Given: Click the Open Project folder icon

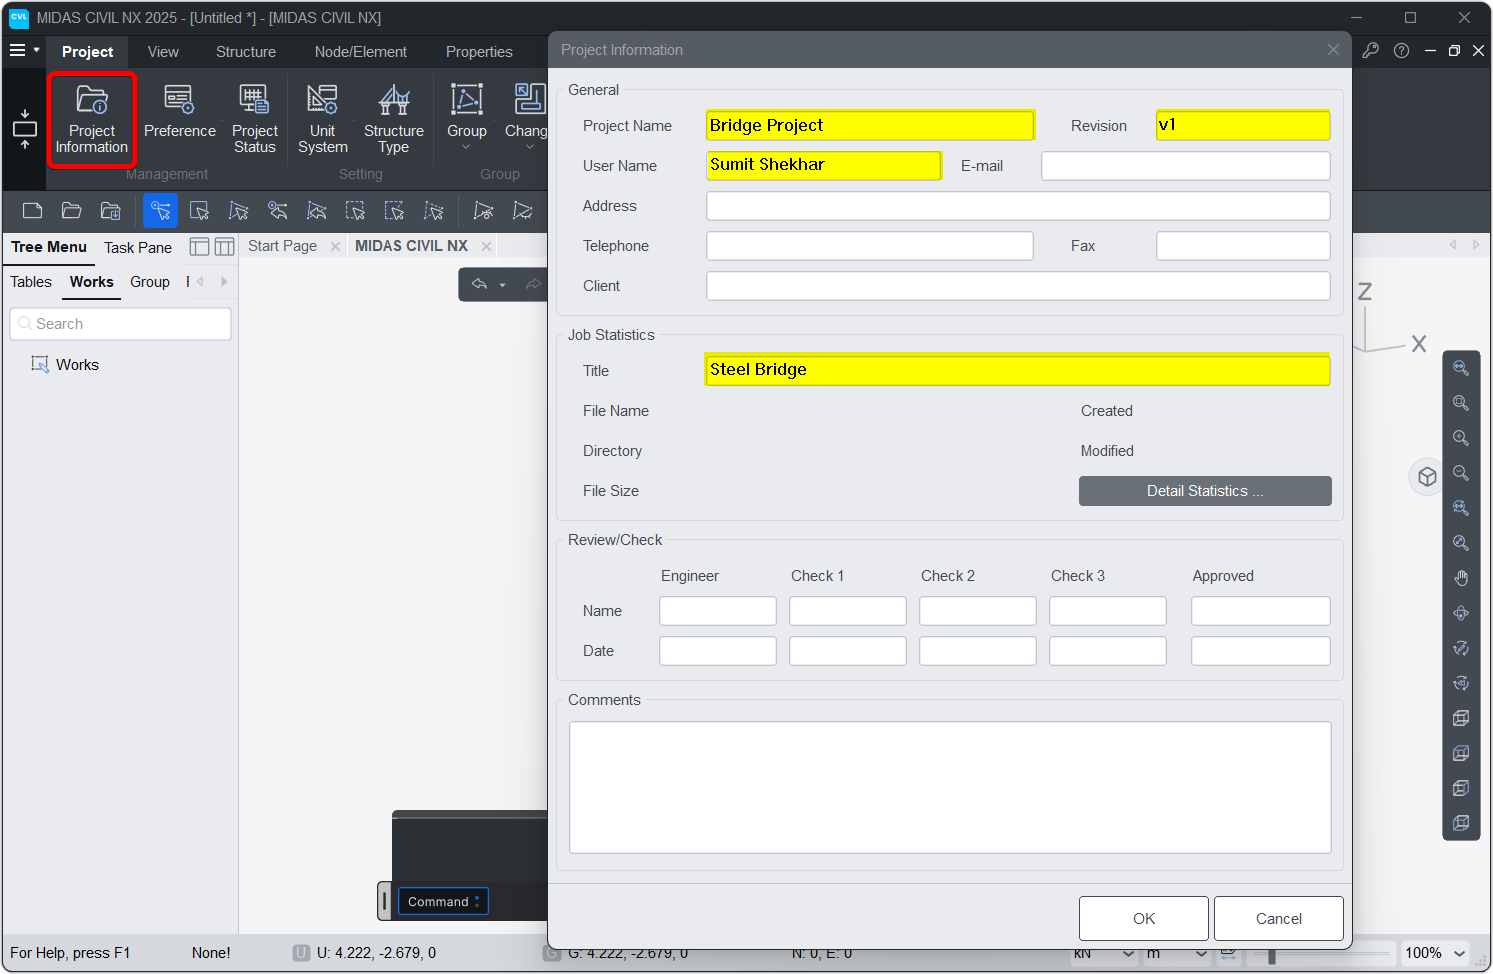Looking at the screenshot, I should (71, 210).
